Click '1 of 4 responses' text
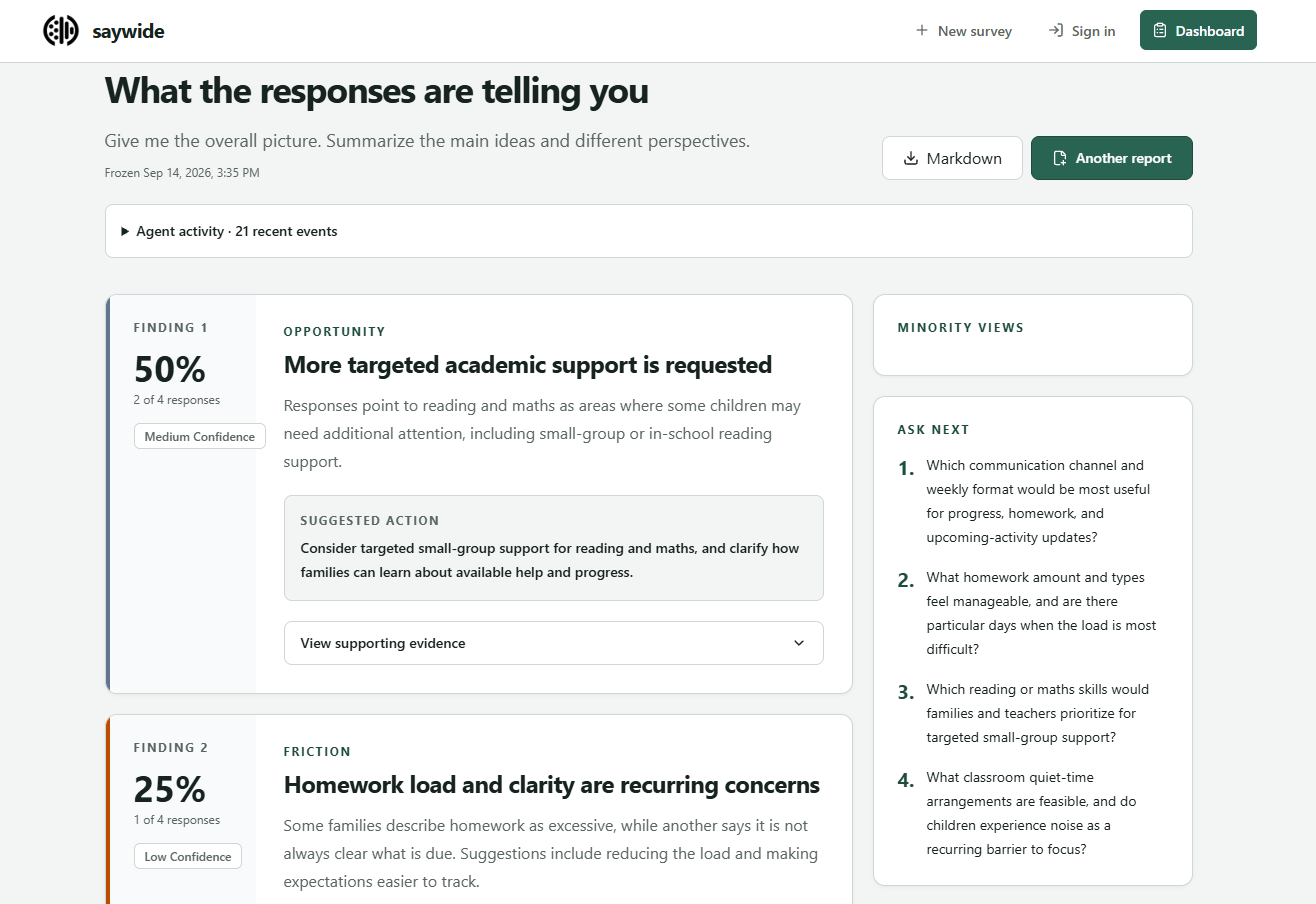Screen dimensions: 1316x904 click(177, 820)
